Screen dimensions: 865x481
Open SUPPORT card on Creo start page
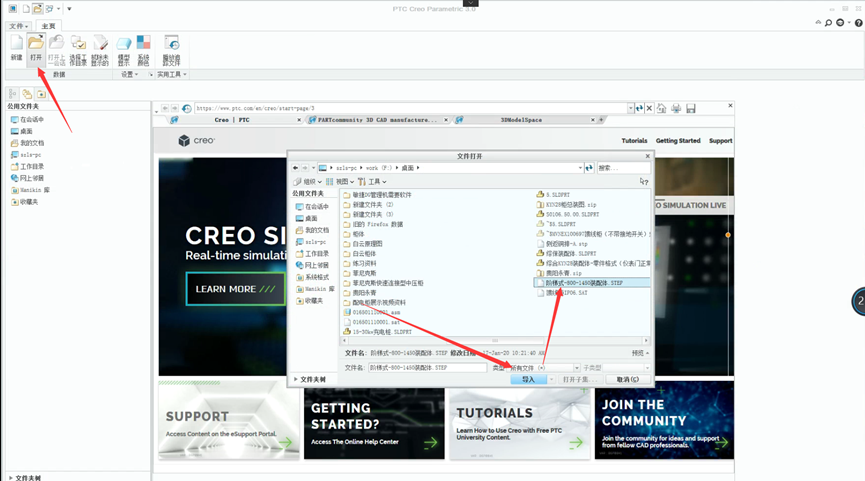click(229, 420)
